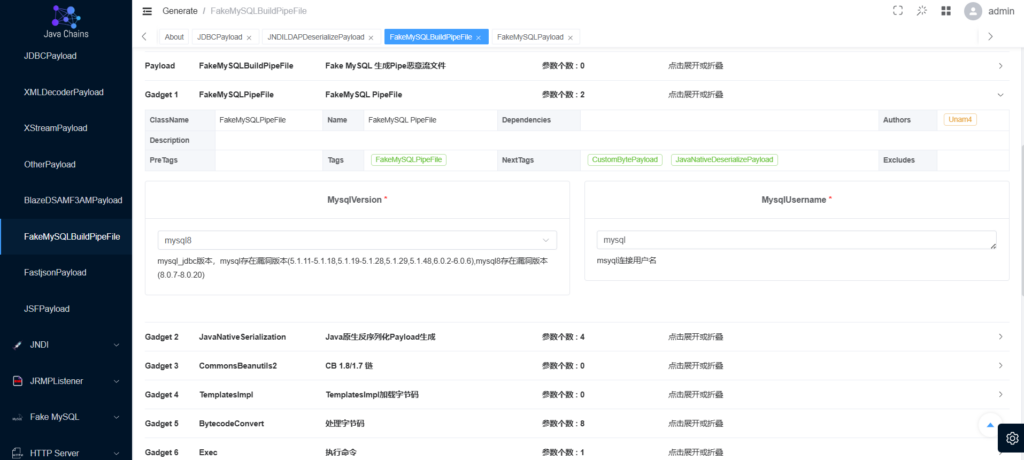
Task: Click the CustomBytePayload next tag
Action: (x=624, y=159)
